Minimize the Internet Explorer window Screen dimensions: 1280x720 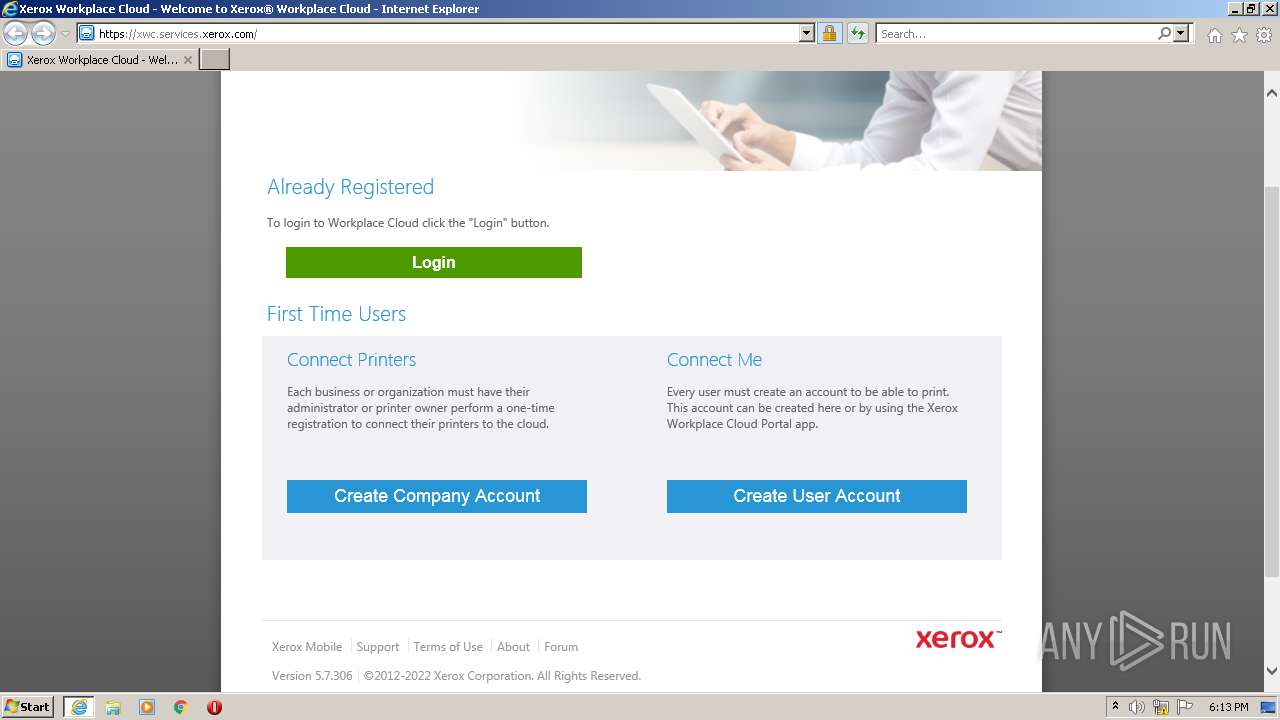pos(1234,9)
